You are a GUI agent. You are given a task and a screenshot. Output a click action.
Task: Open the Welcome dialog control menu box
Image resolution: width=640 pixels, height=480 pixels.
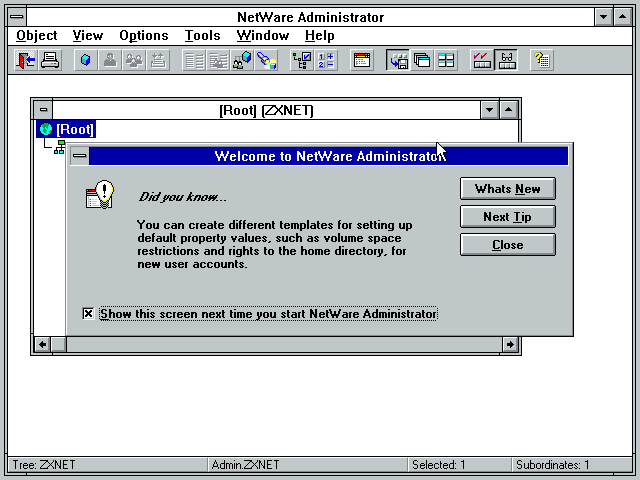[80, 156]
